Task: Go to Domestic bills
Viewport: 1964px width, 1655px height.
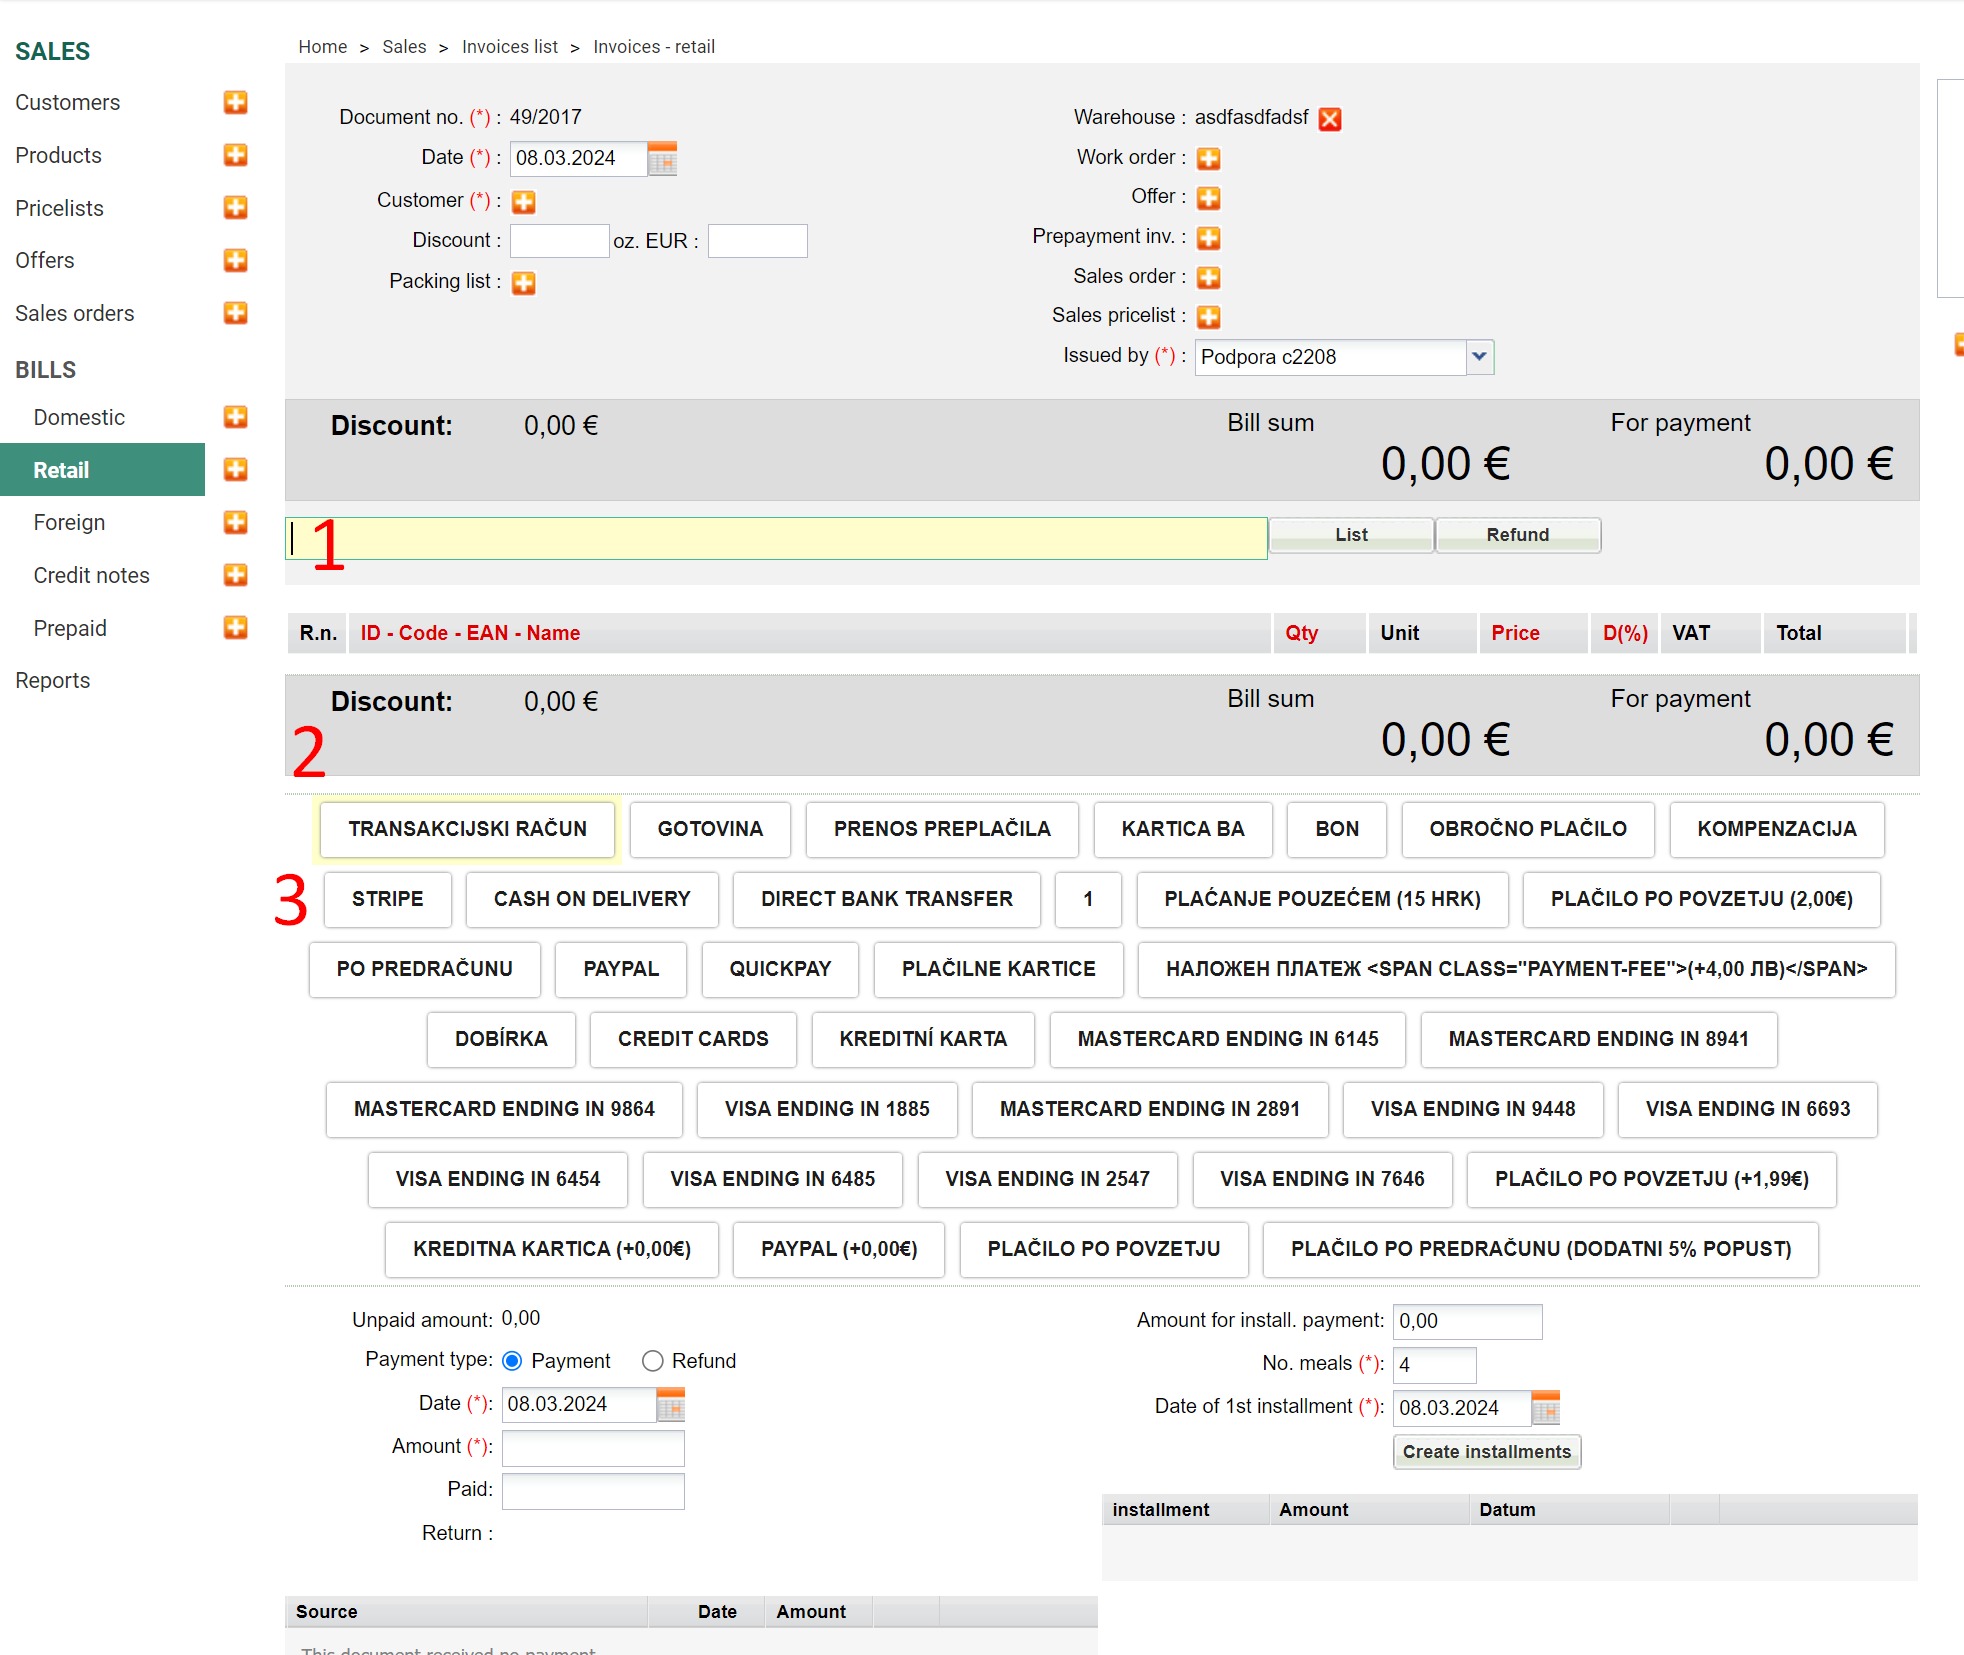Action: 79,417
